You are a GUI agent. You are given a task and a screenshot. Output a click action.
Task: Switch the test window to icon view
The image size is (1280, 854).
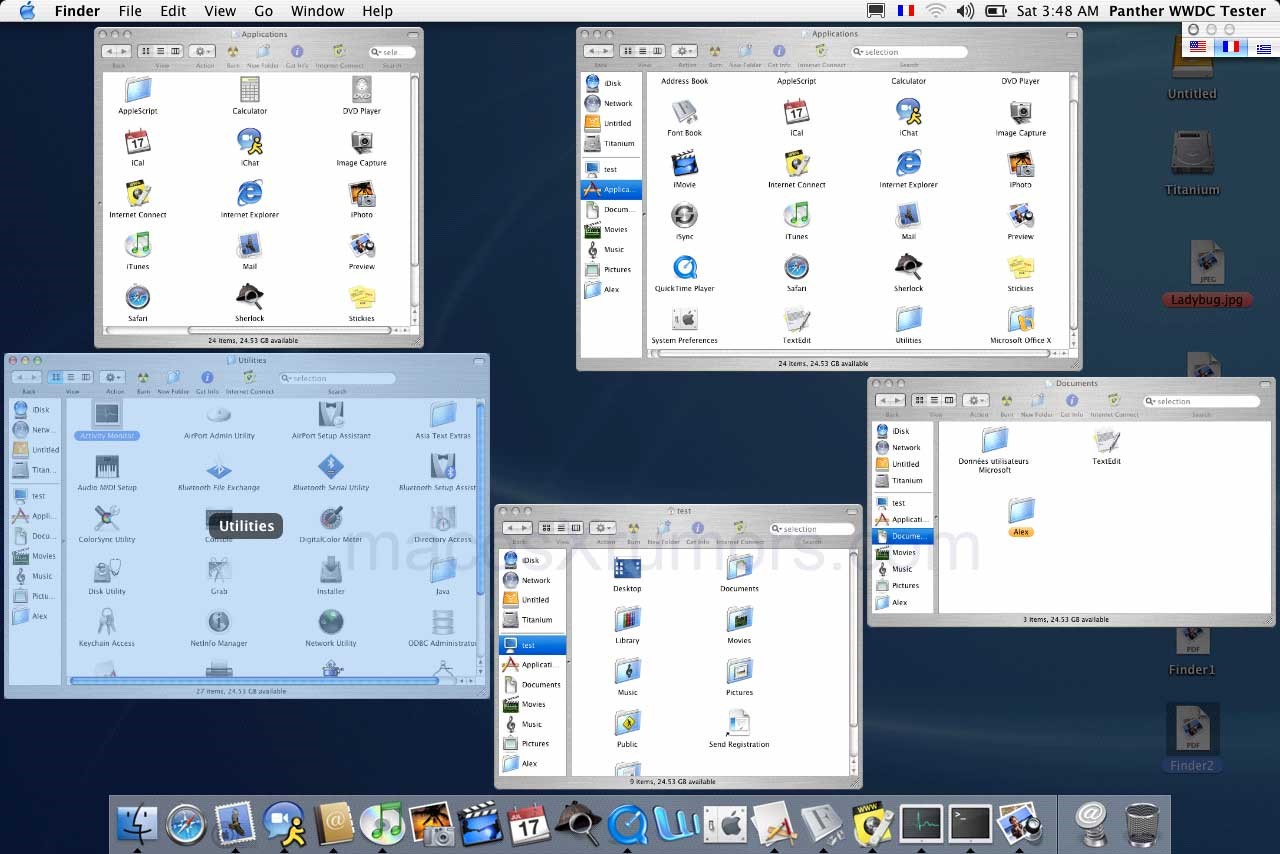(548, 528)
